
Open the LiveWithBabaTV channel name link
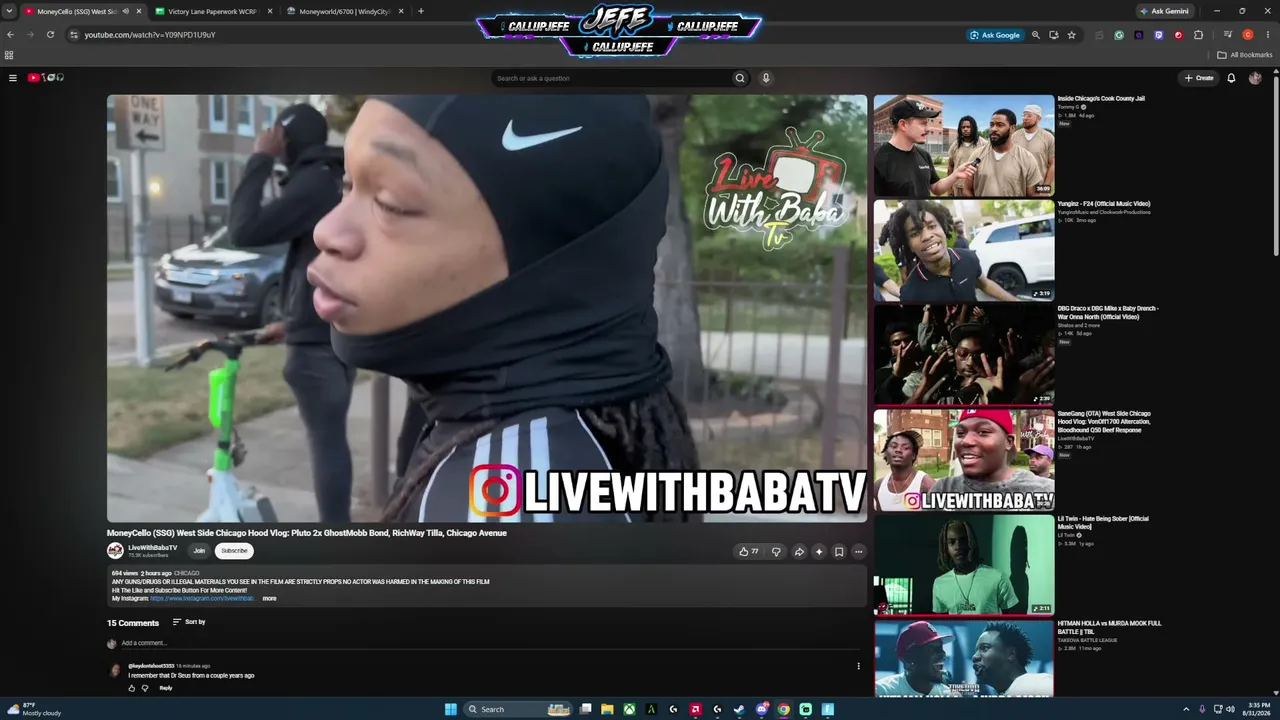(153, 548)
